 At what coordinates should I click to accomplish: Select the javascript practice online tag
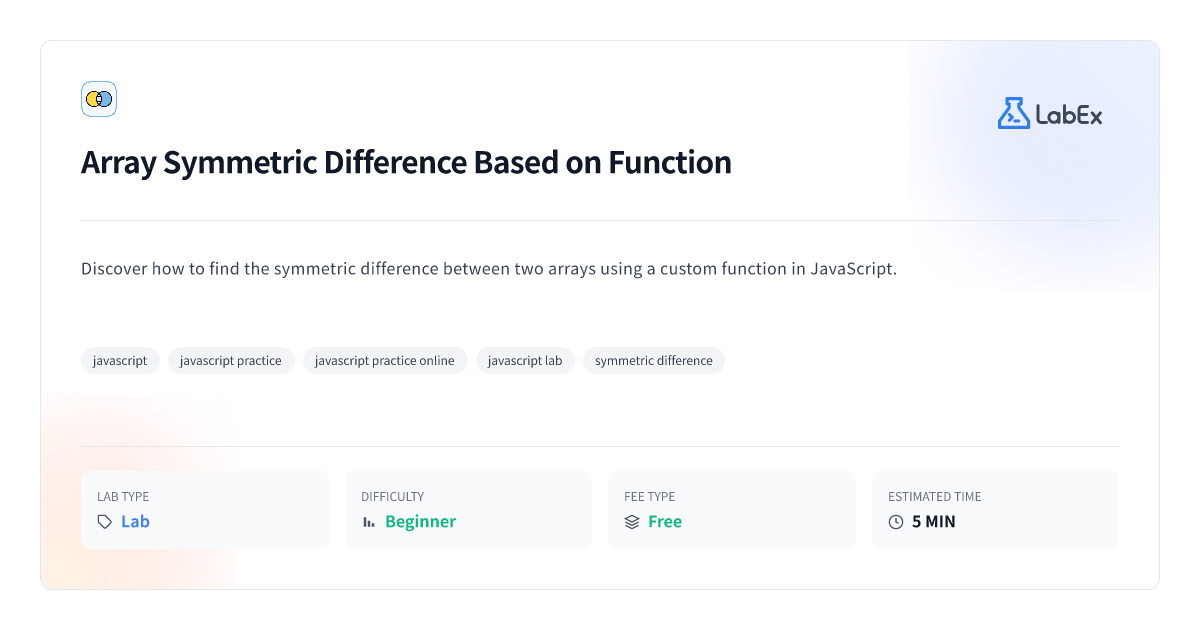pos(385,360)
